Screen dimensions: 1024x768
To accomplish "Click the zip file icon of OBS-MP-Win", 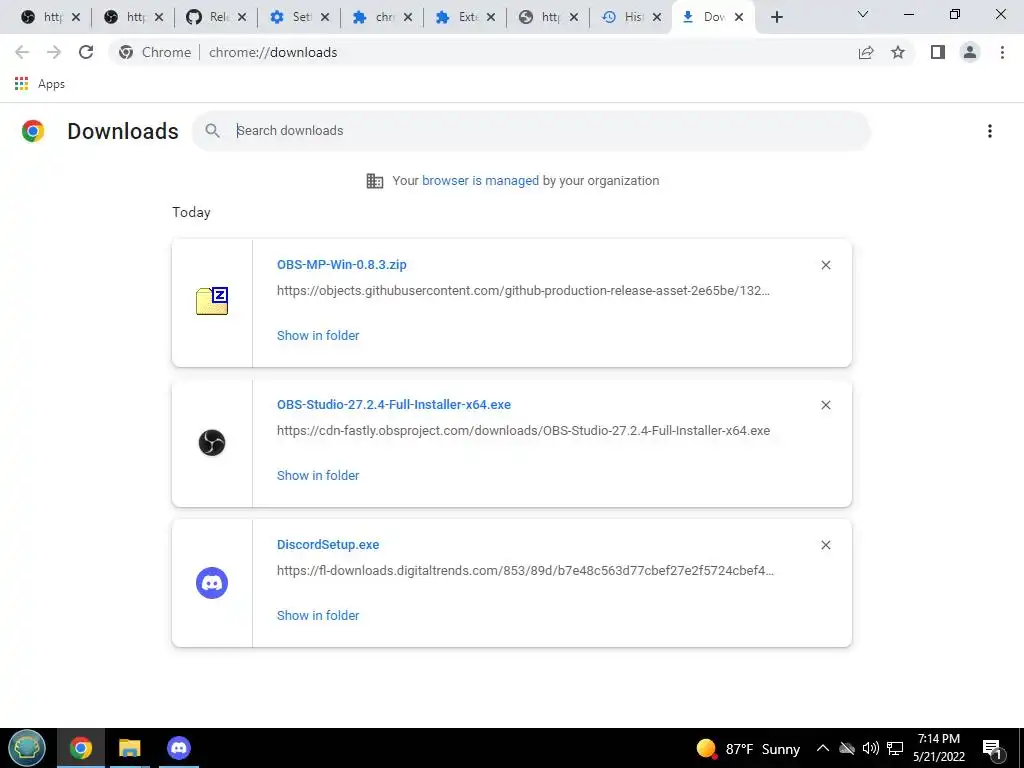I will pyautogui.click(x=212, y=301).
